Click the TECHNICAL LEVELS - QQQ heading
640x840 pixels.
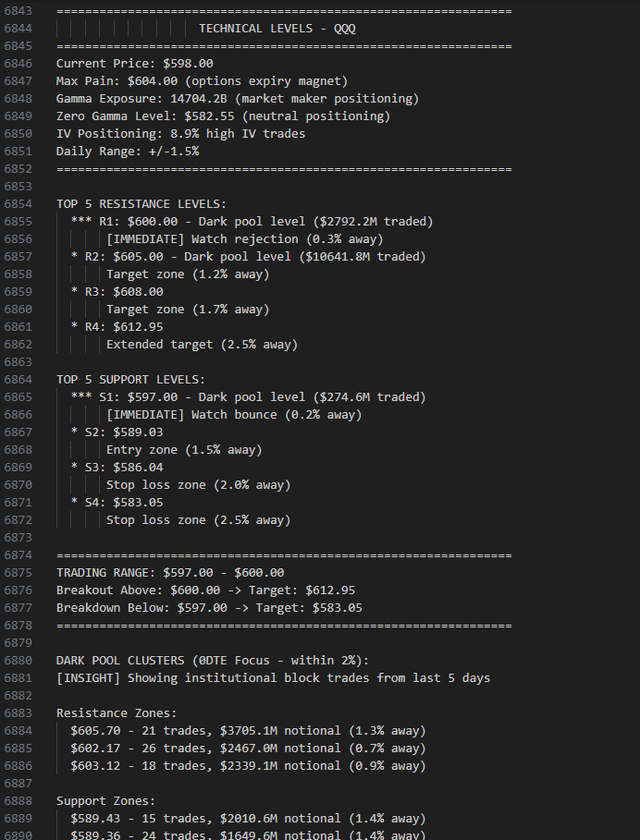(277, 28)
